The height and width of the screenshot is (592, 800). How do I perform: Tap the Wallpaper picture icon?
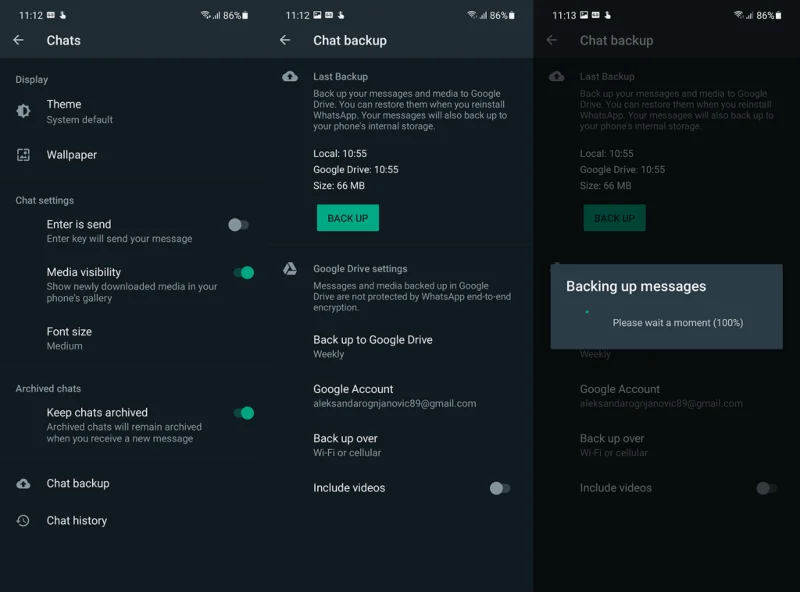click(x=23, y=155)
